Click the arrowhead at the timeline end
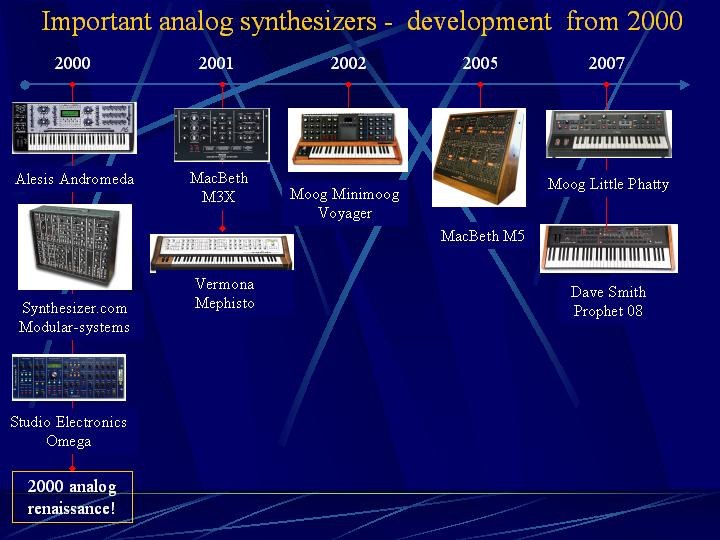720x540 pixels. click(684, 85)
